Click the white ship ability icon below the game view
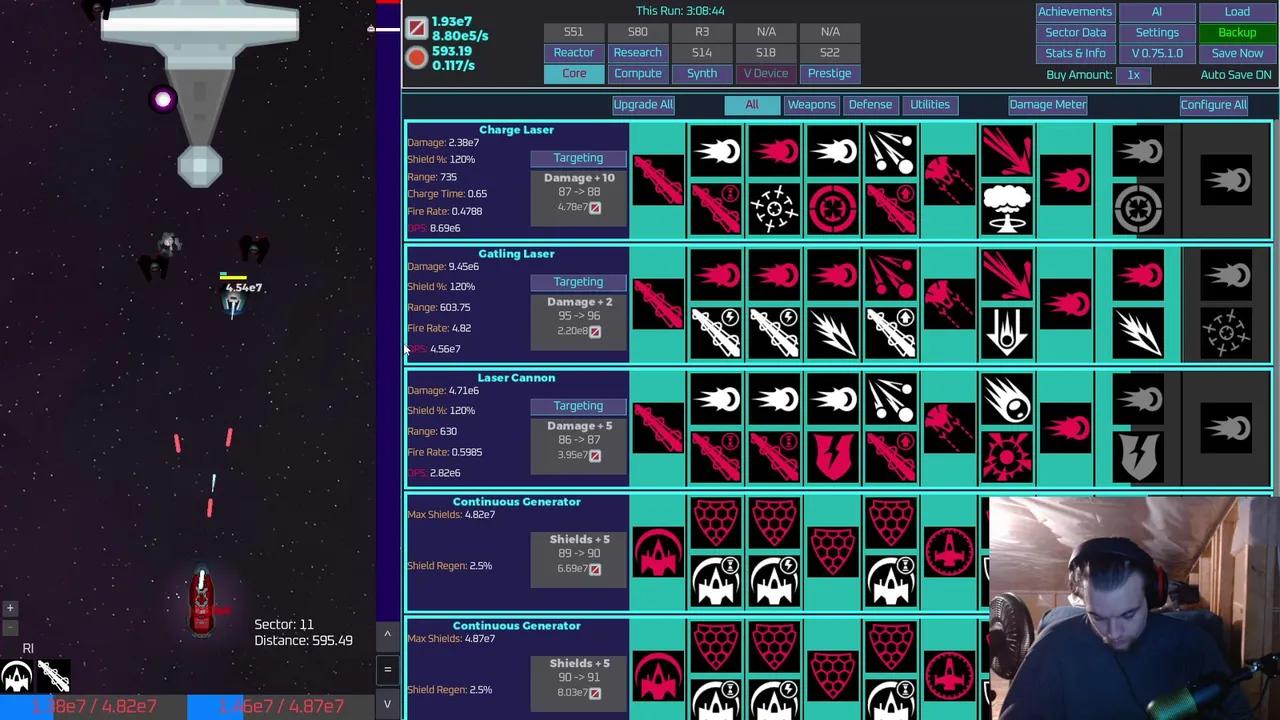Image resolution: width=1280 pixels, height=720 pixels. click(17, 677)
